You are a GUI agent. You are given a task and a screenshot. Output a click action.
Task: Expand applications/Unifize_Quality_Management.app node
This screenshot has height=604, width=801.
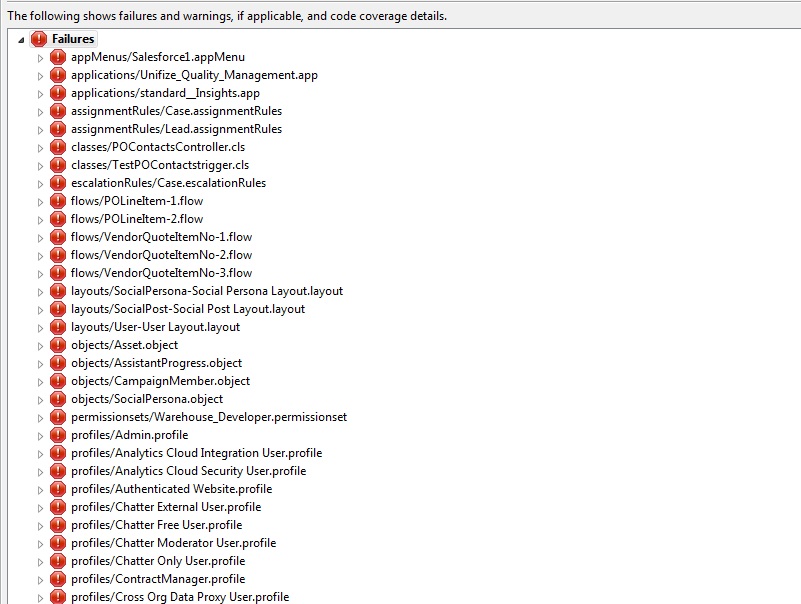(40, 76)
